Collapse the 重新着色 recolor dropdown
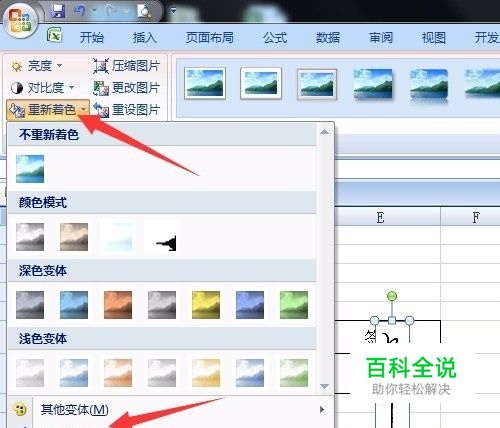This screenshot has width=500, height=428. pos(48,110)
